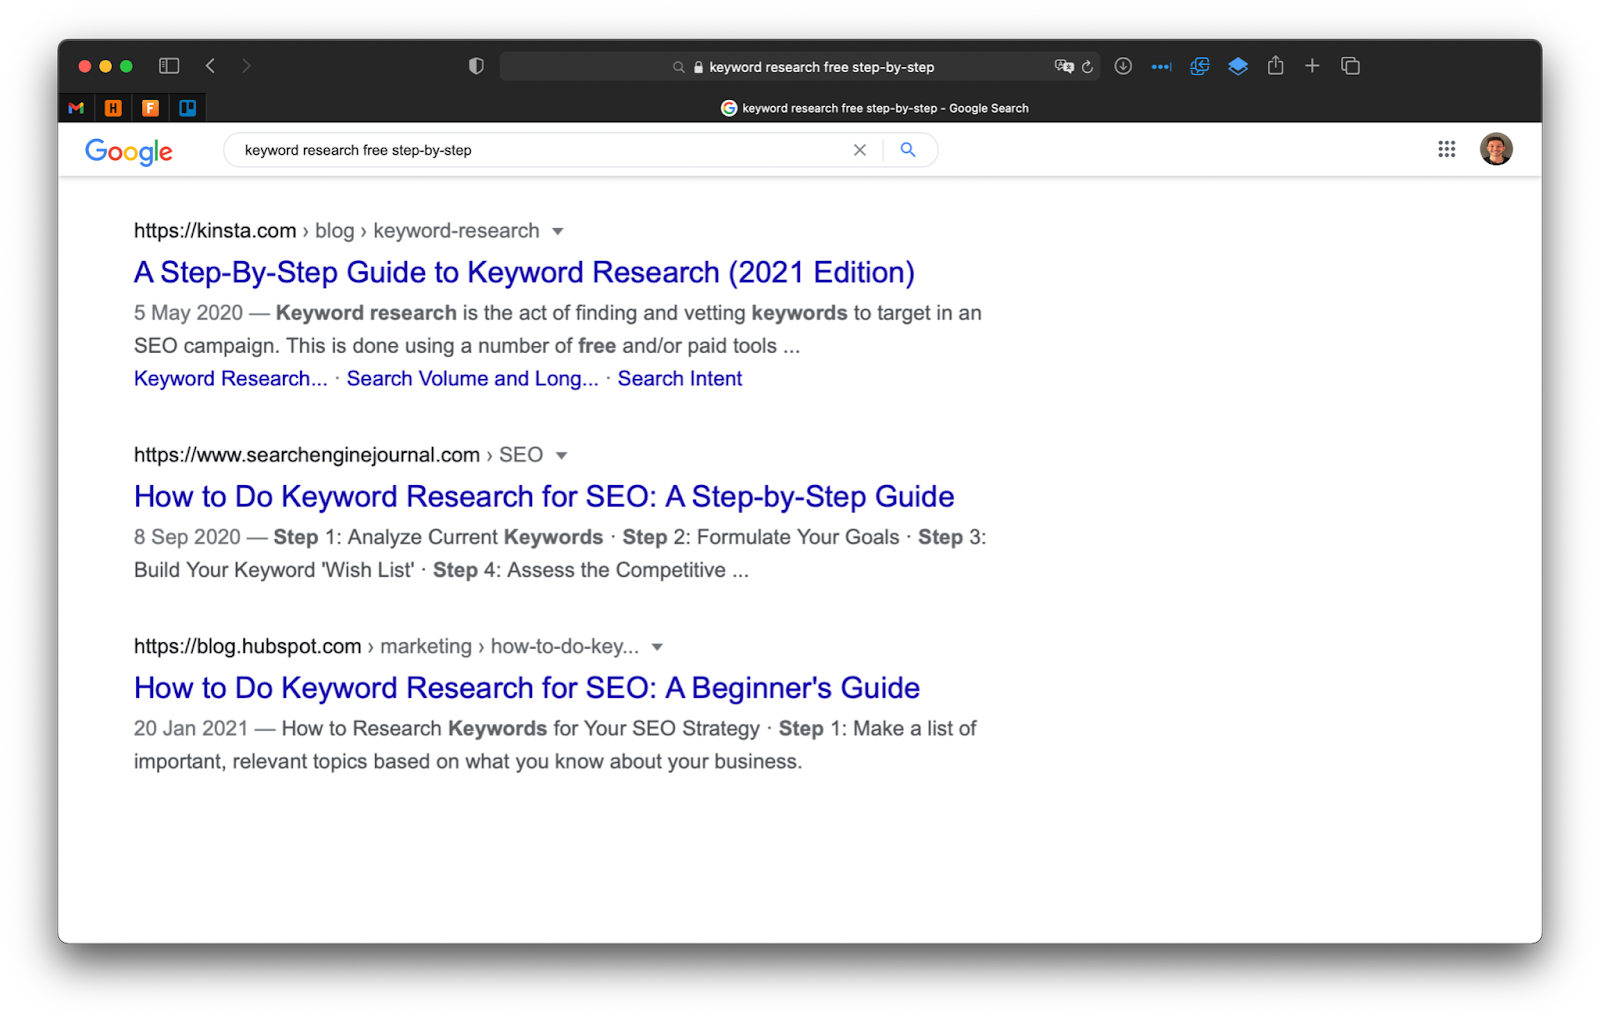
Task: Click the Google search input field
Action: click(x=540, y=150)
